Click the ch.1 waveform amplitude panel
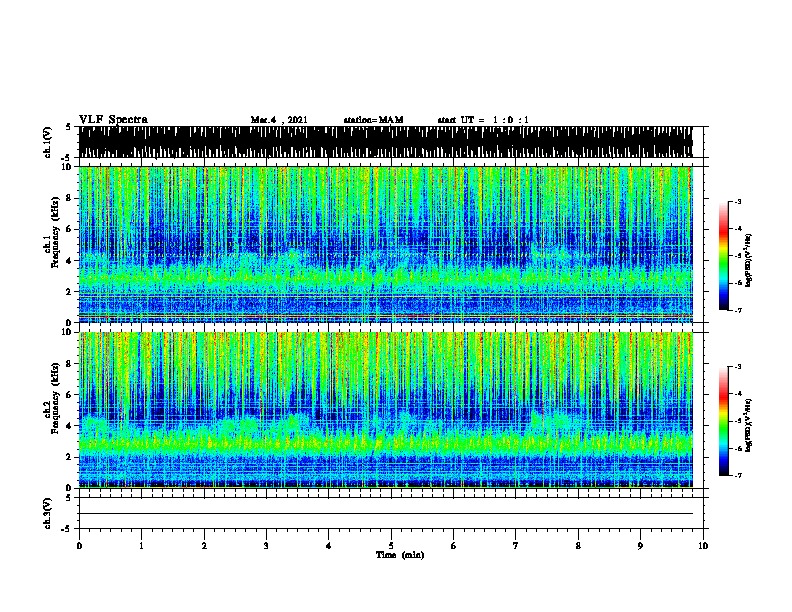792x612 pixels. 385,142
